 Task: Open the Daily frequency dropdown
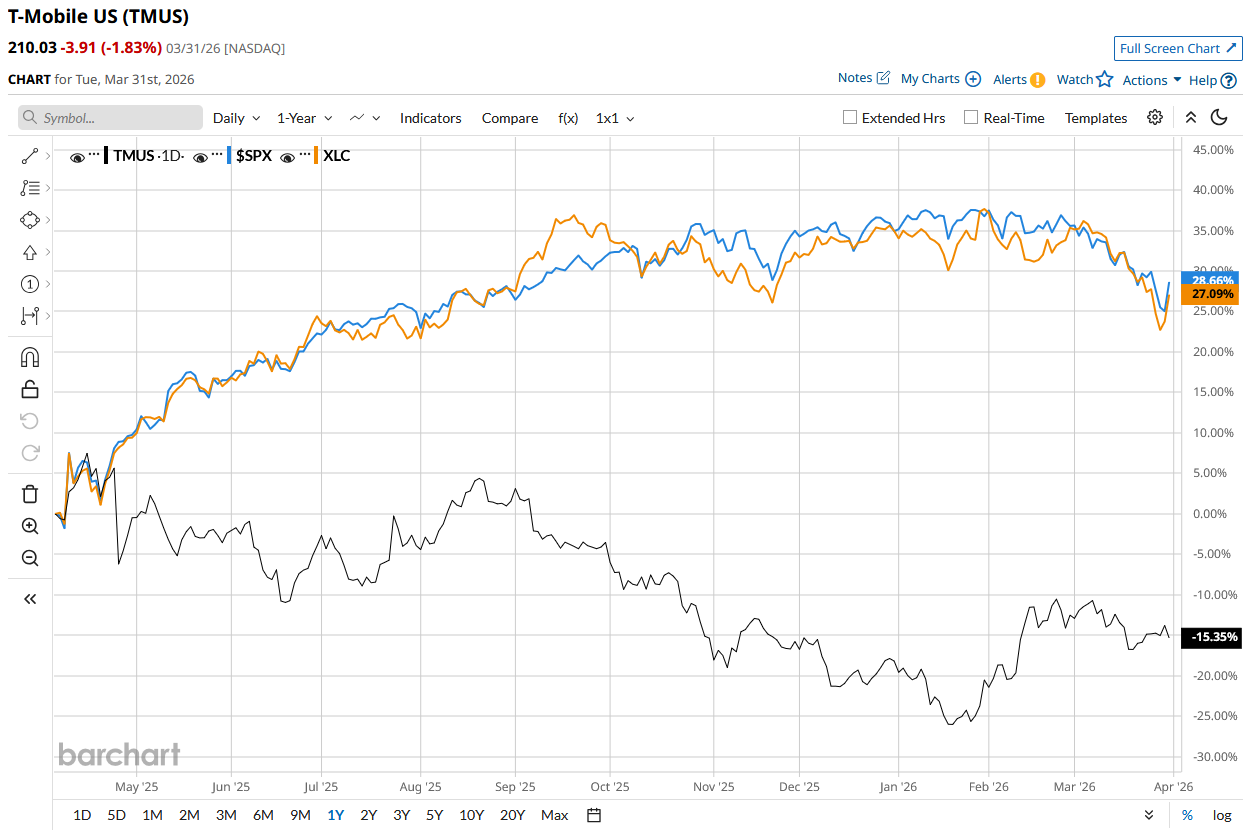click(236, 118)
